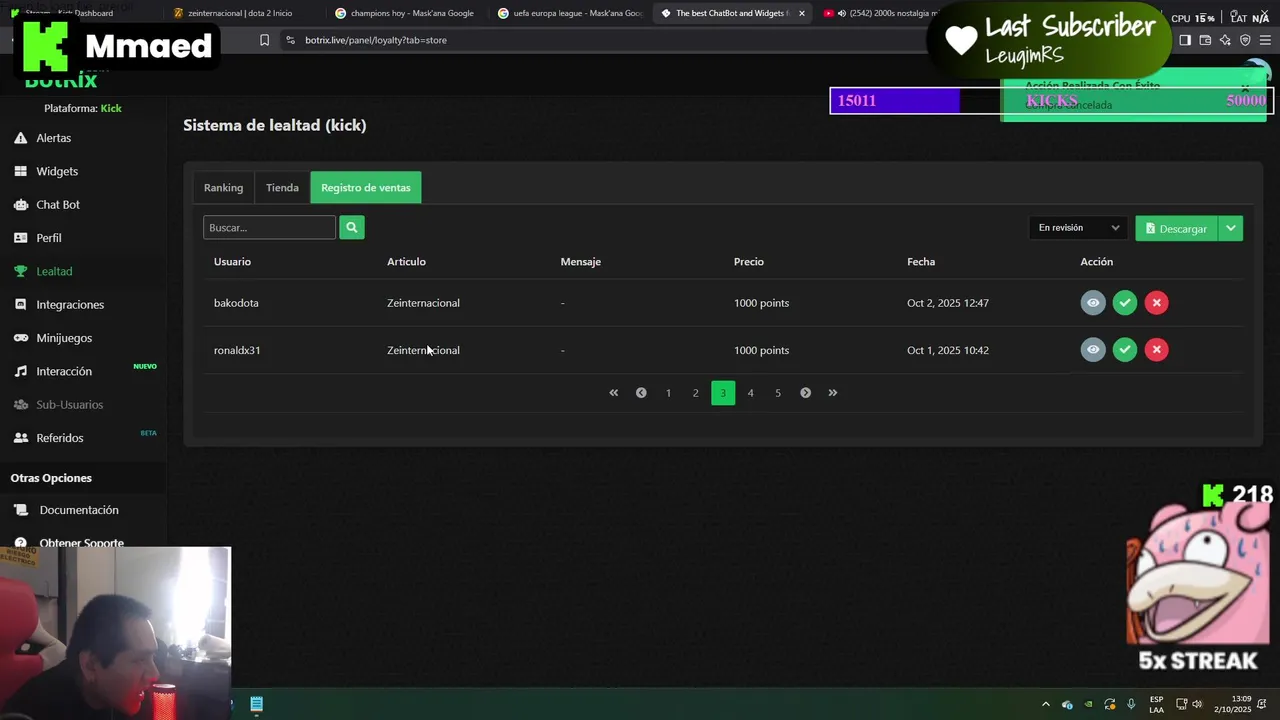
Task: Select the Registro de ventas tab
Action: point(366,187)
